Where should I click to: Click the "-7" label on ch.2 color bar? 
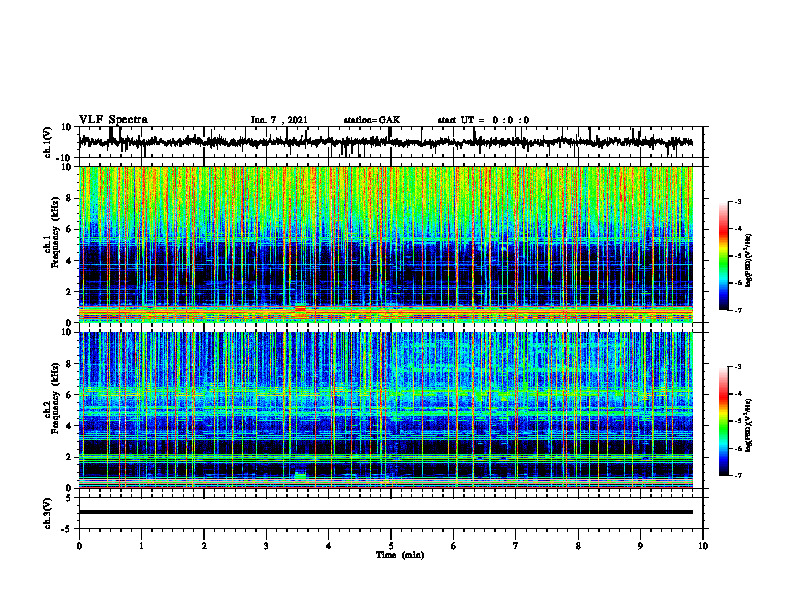(738, 476)
